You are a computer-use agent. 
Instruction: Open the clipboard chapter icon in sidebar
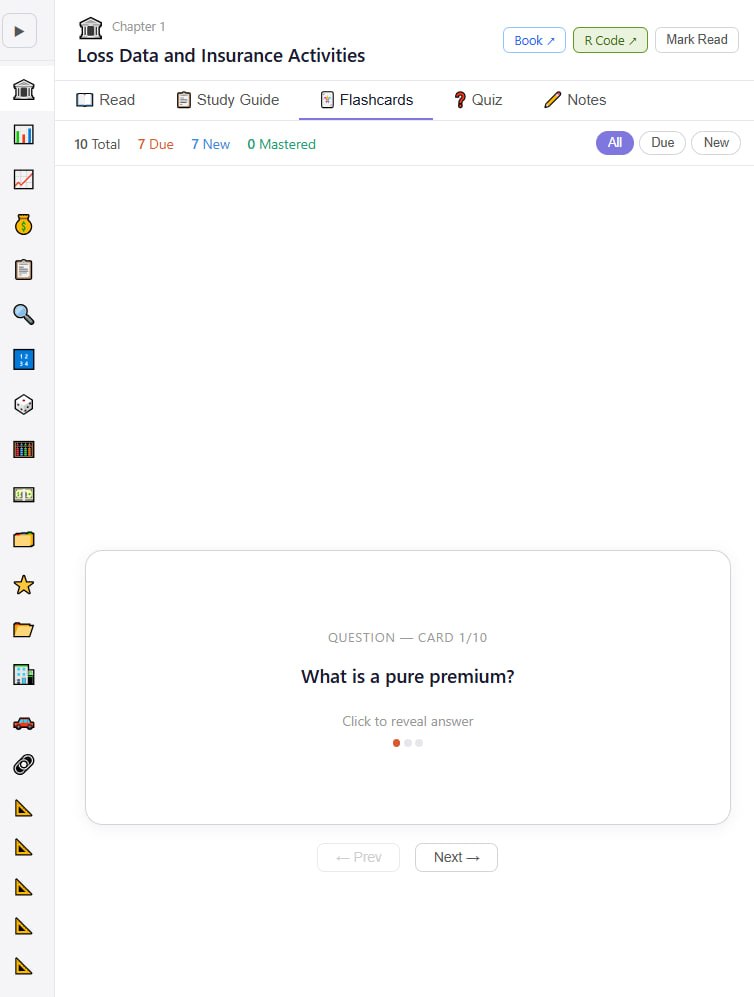tap(24, 270)
